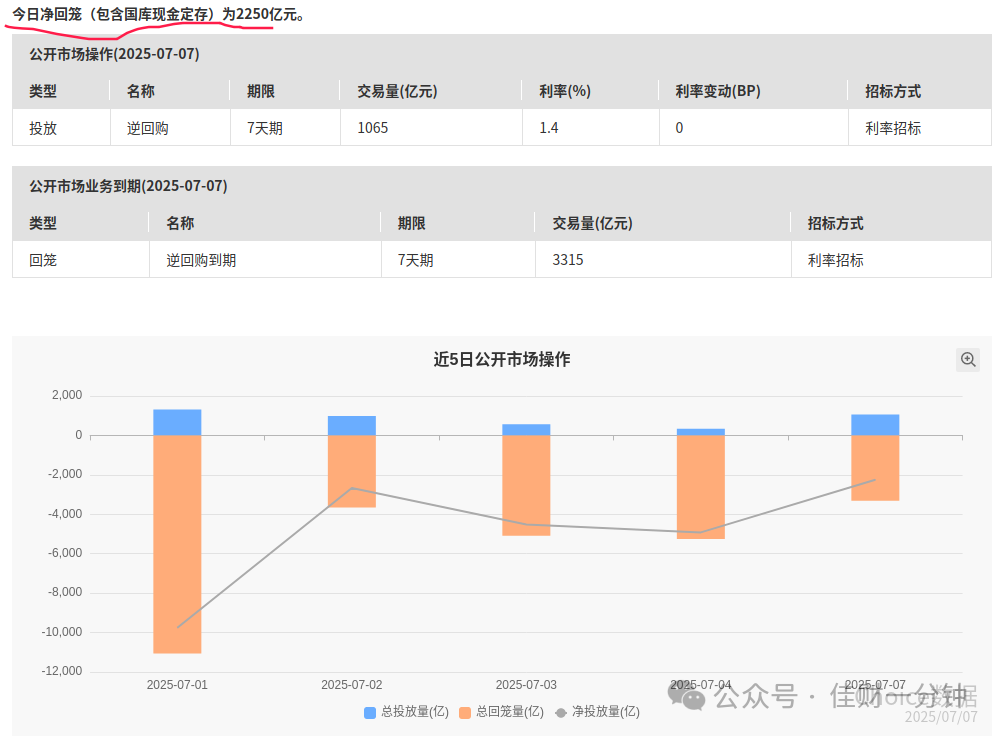Click the orange bar for 2025-07-03
This screenshot has width=999, height=736.
tap(526, 486)
